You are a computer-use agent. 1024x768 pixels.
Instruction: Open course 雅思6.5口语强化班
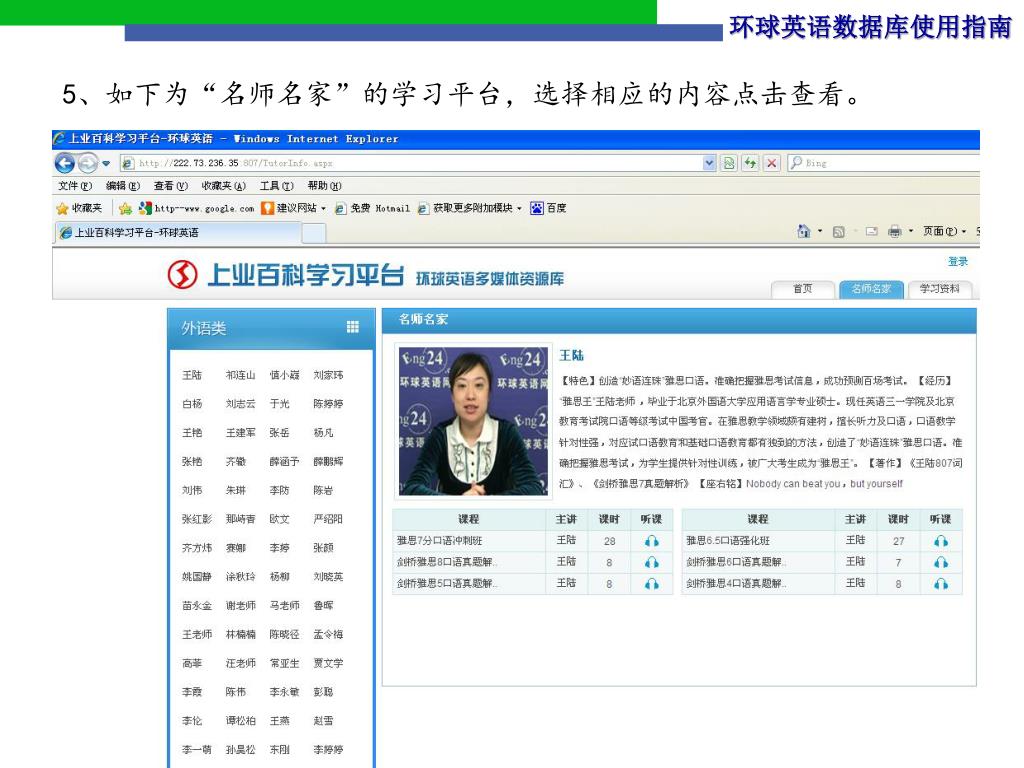tap(728, 541)
